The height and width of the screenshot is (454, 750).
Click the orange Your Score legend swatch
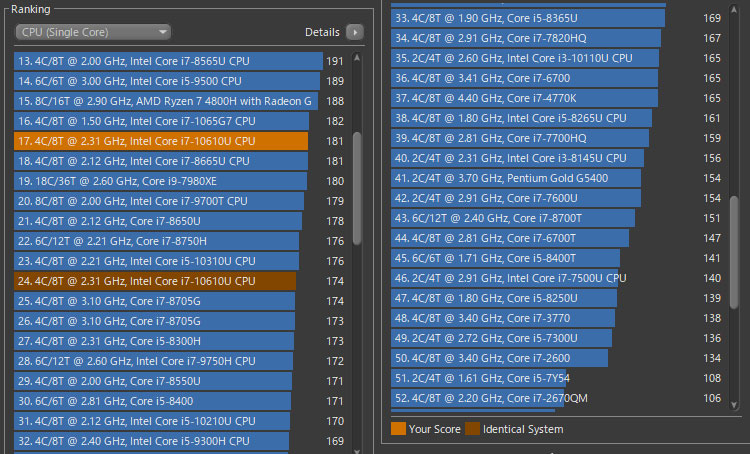pos(398,429)
